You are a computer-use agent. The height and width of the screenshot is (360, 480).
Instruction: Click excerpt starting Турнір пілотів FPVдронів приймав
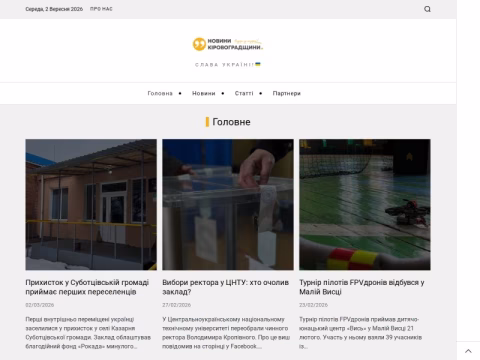click(360, 333)
